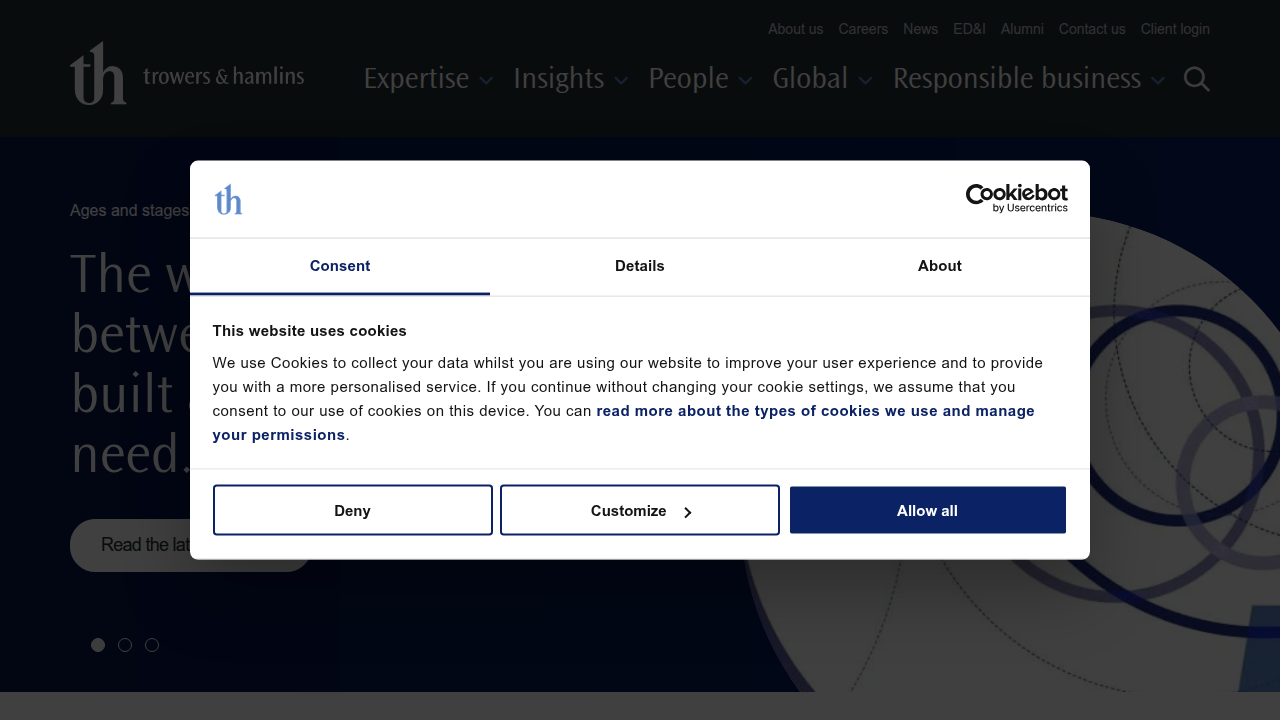Go to the About us link
This screenshot has height=720, width=1280.
(x=796, y=29)
